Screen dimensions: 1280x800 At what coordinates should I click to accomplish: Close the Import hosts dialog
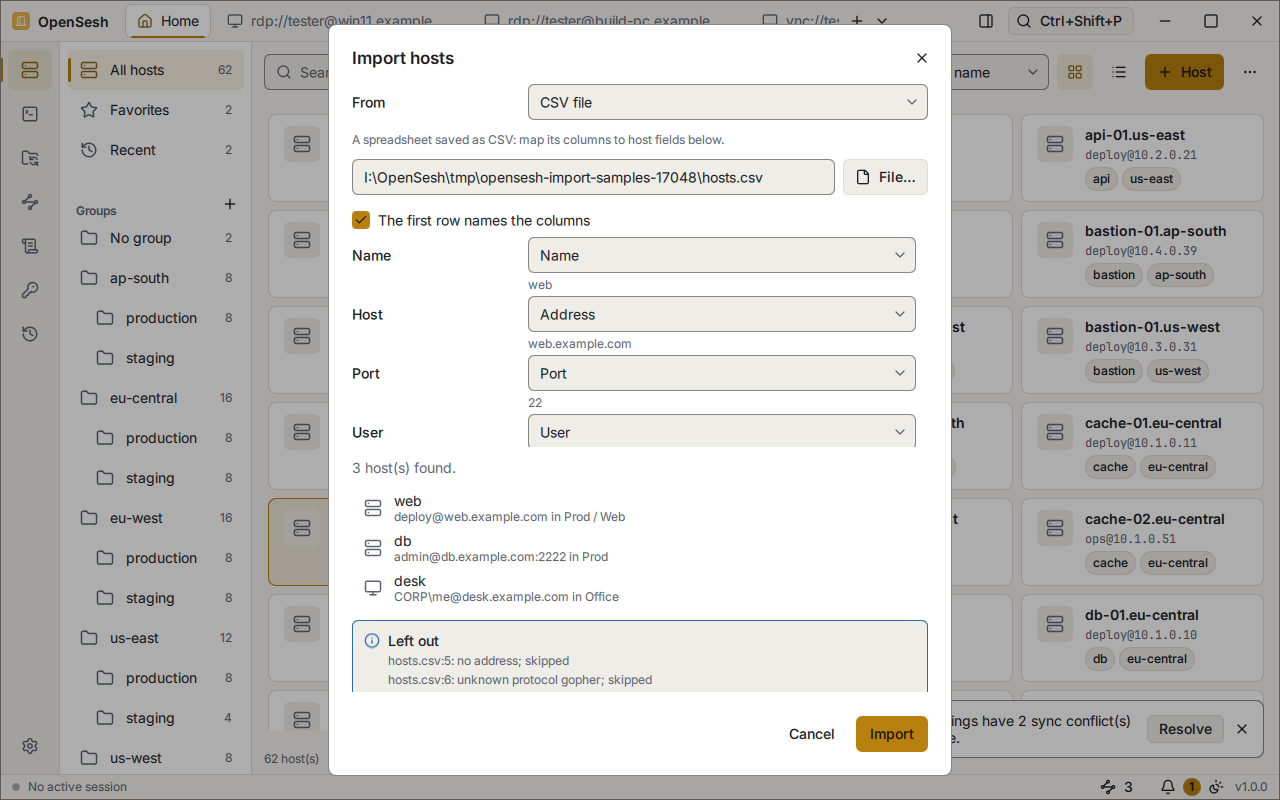tap(922, 58)
